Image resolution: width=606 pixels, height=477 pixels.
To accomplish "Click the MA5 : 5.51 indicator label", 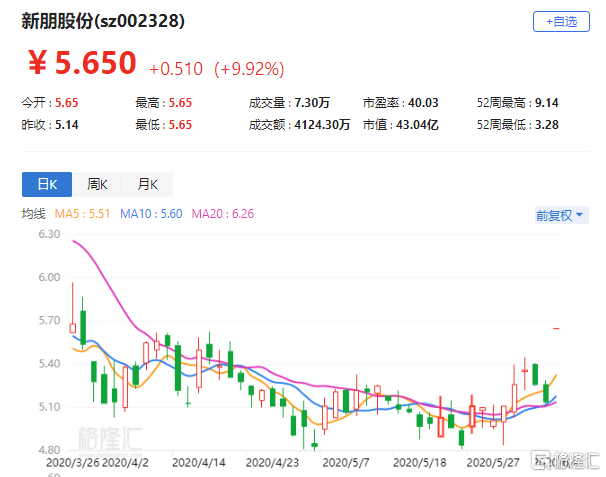I will (x=82, y=214).
